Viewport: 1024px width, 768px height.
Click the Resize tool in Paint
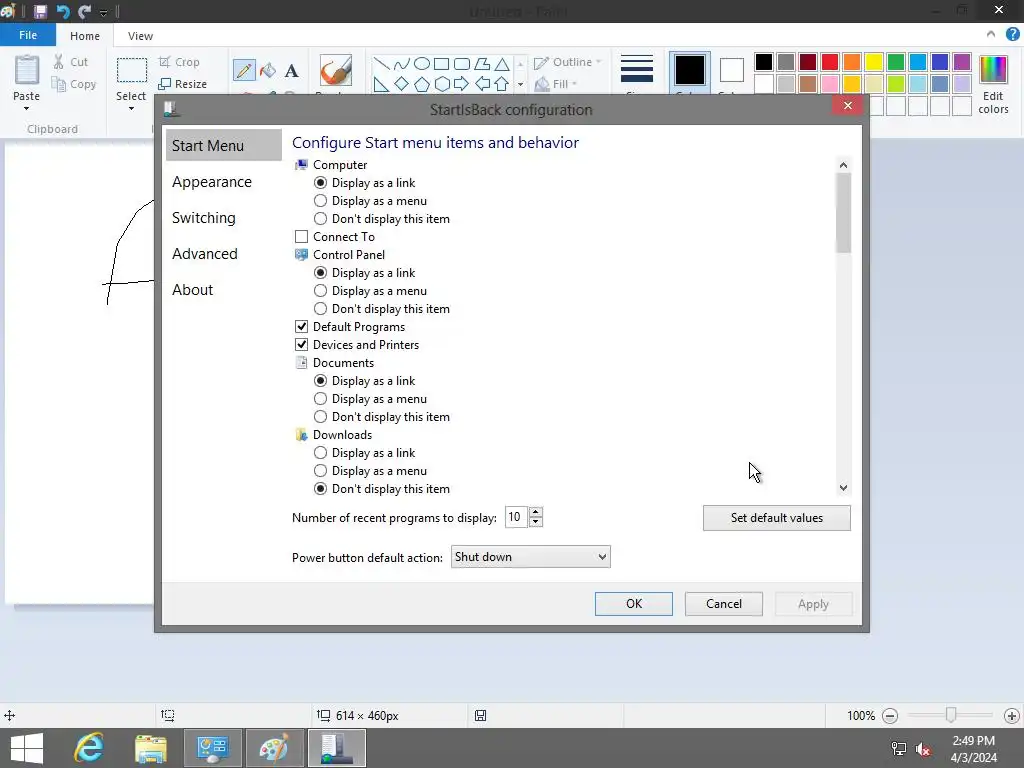coord(182,84)
